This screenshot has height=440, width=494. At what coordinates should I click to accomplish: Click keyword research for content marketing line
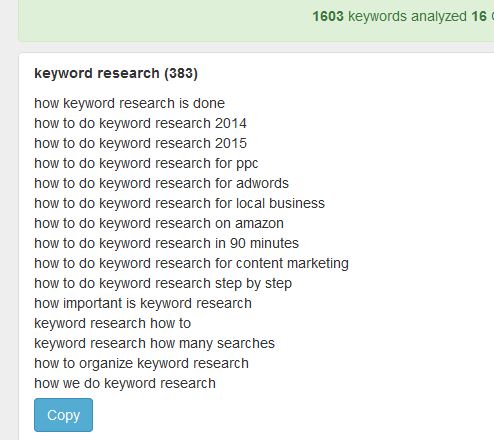[191, 263]
